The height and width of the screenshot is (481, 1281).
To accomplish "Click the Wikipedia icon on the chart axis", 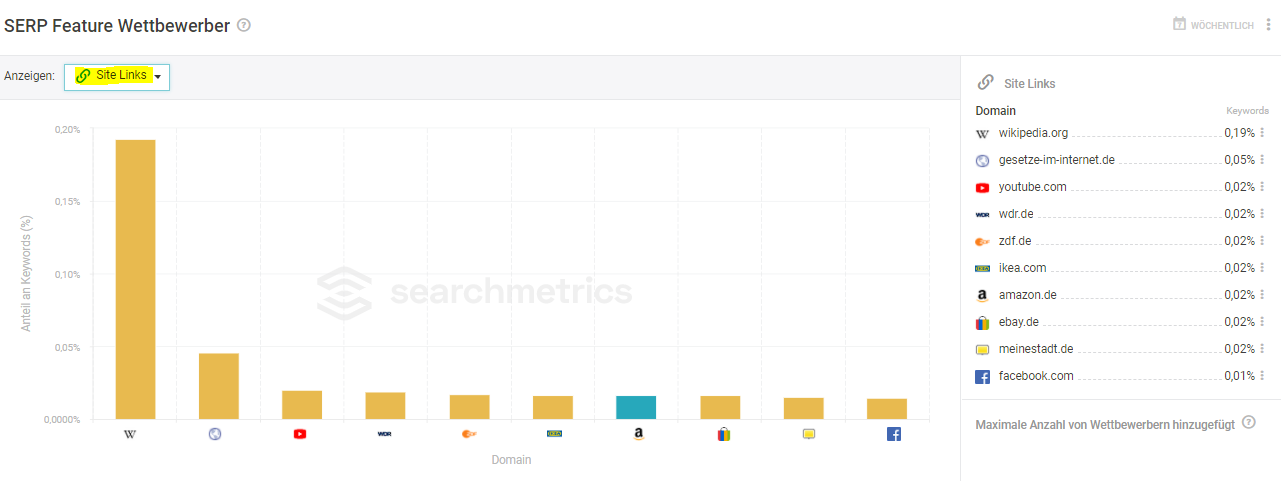I will click(129, 434).
